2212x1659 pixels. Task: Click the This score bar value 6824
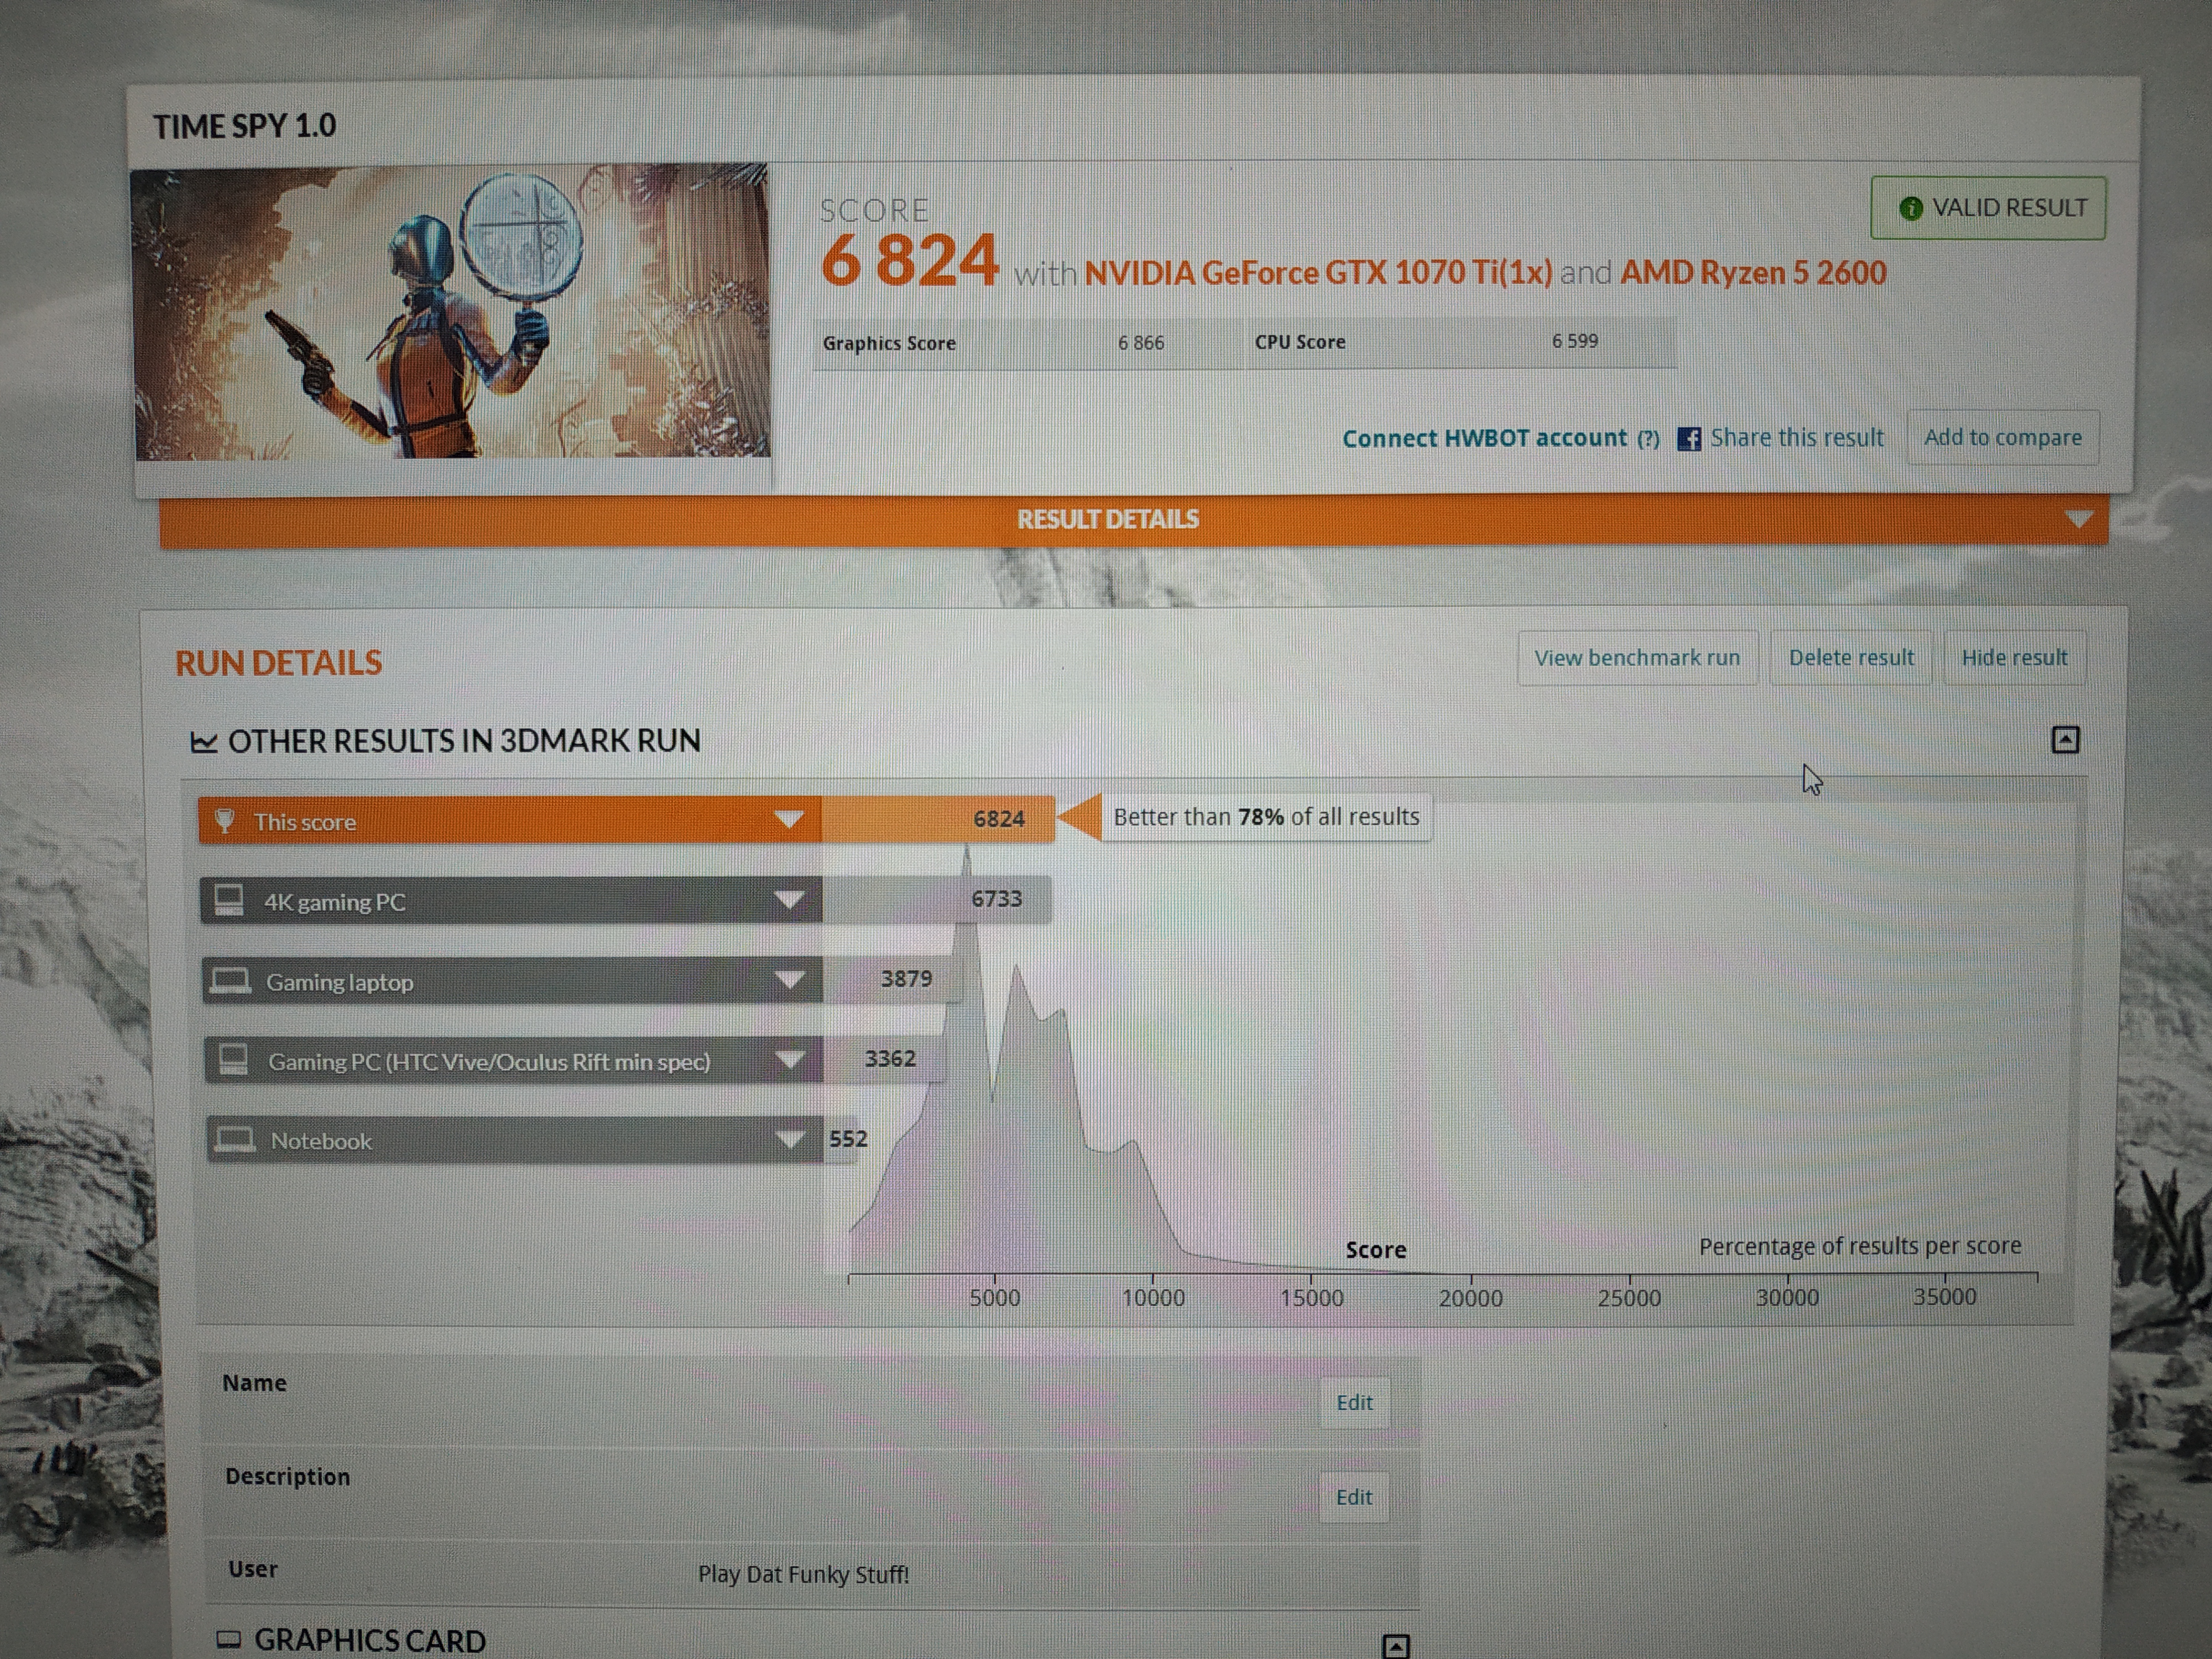point(999,819)
